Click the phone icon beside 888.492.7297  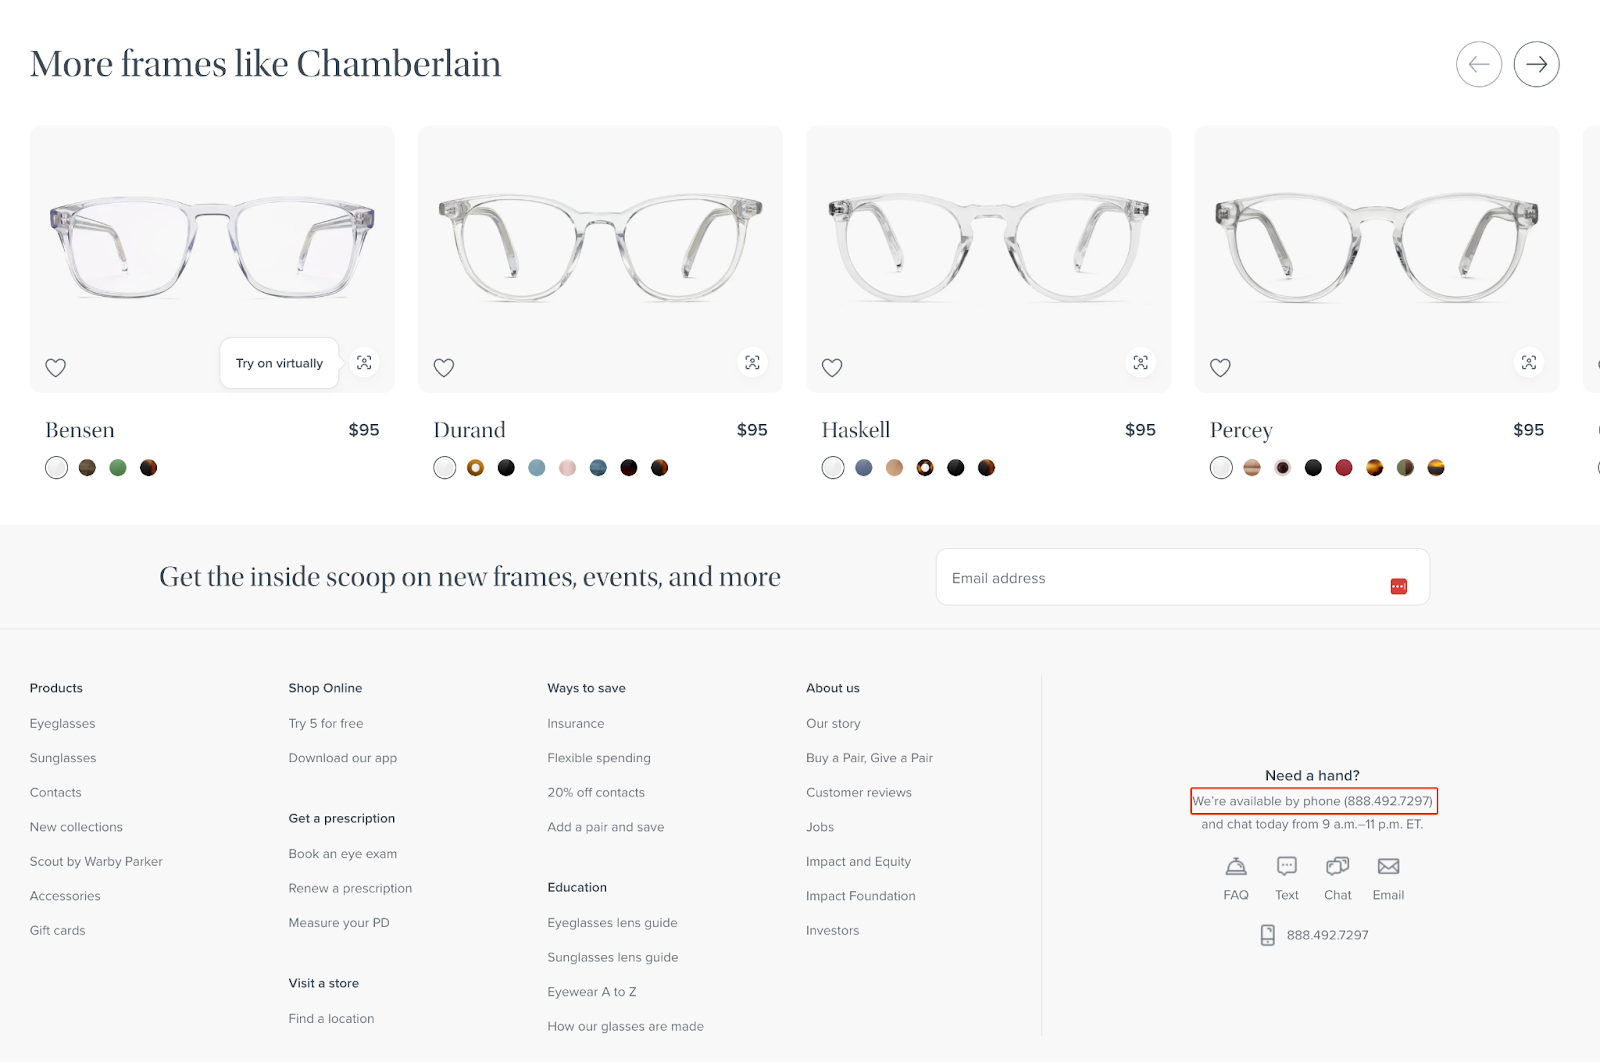pyautogui.click(x=1267, y=935)
